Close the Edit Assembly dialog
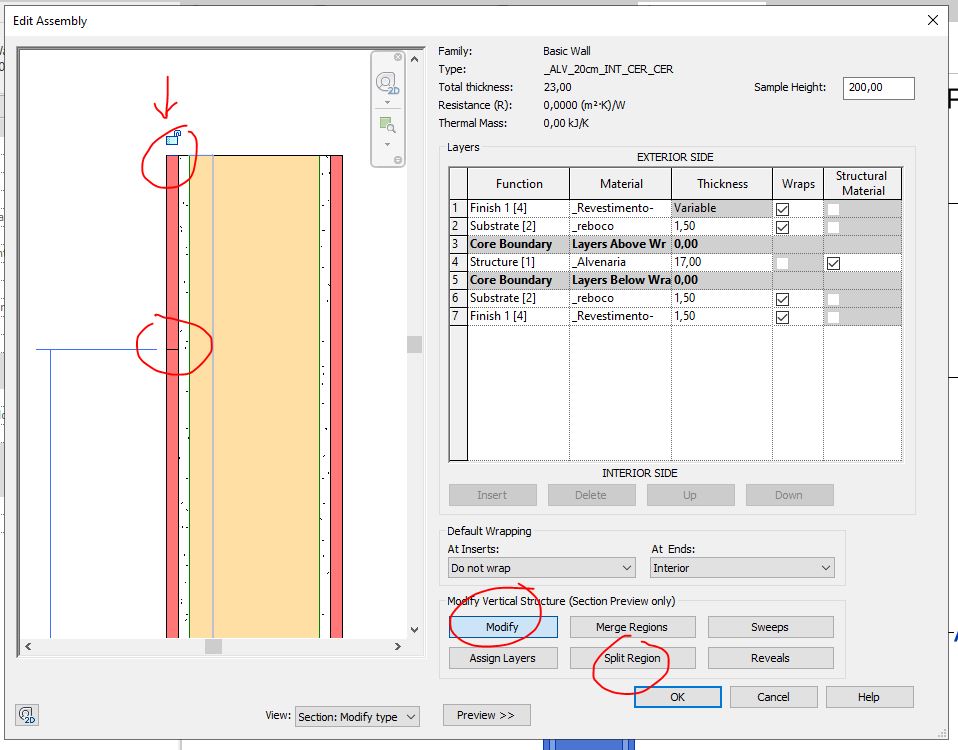Image resolution: width=958 pixels, height=750 pixels. [933, 20]
